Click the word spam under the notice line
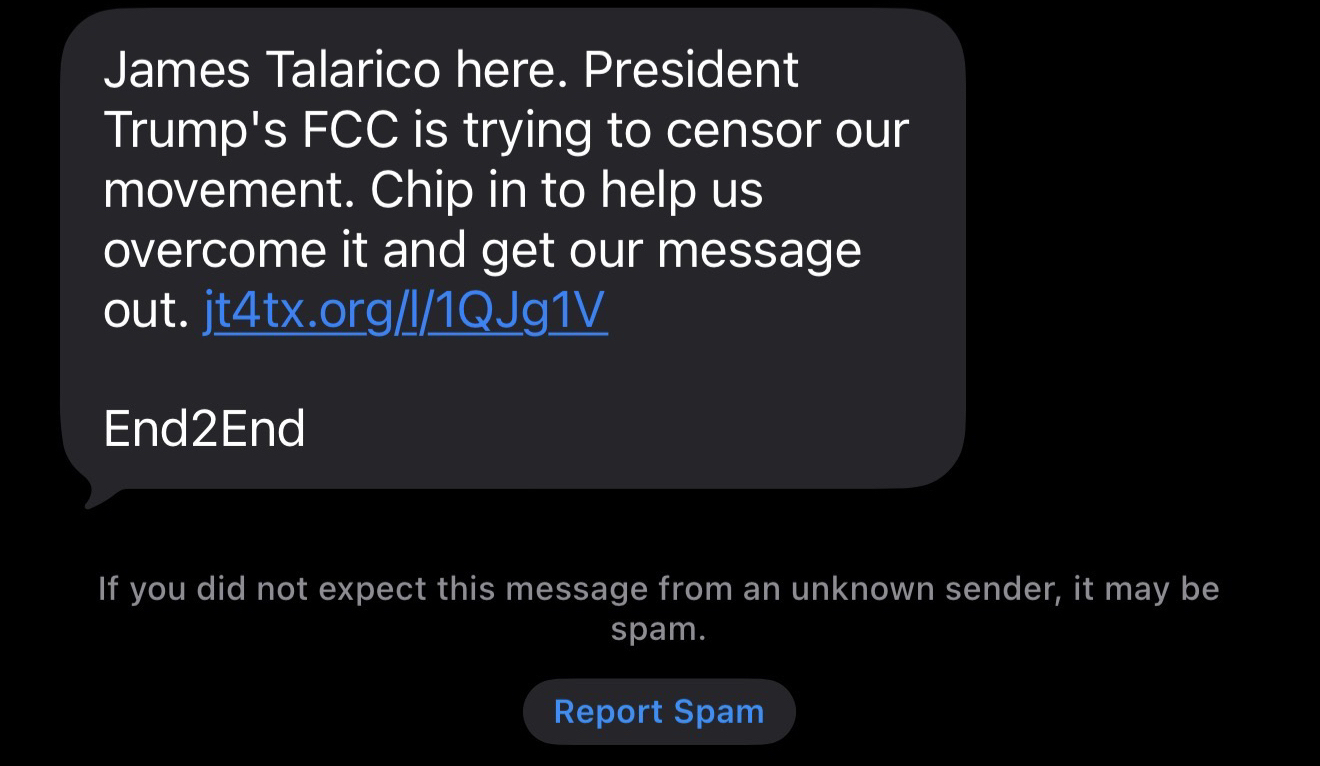Viewport: 1320px width, 766px height. coord(658,630)
